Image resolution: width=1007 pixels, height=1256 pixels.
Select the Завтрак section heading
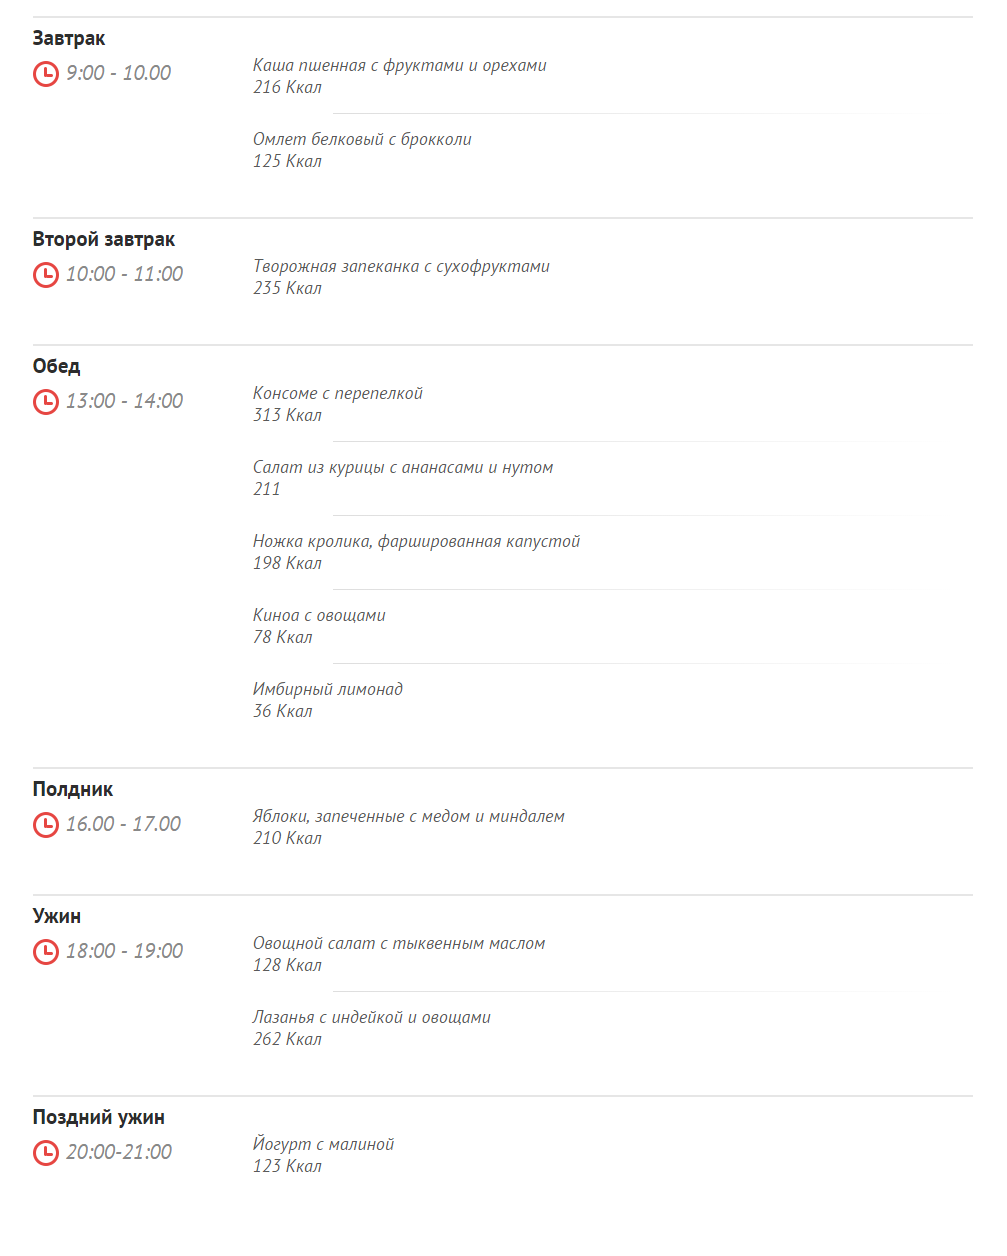coord(69,39)
